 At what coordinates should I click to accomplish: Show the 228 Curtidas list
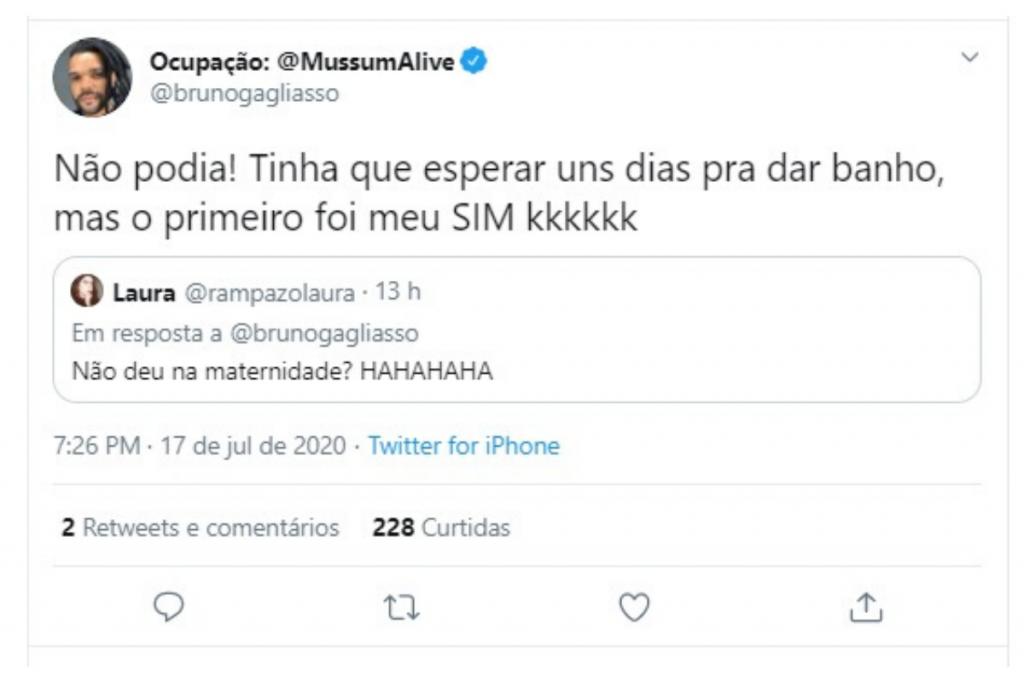[x=441, y=527]
